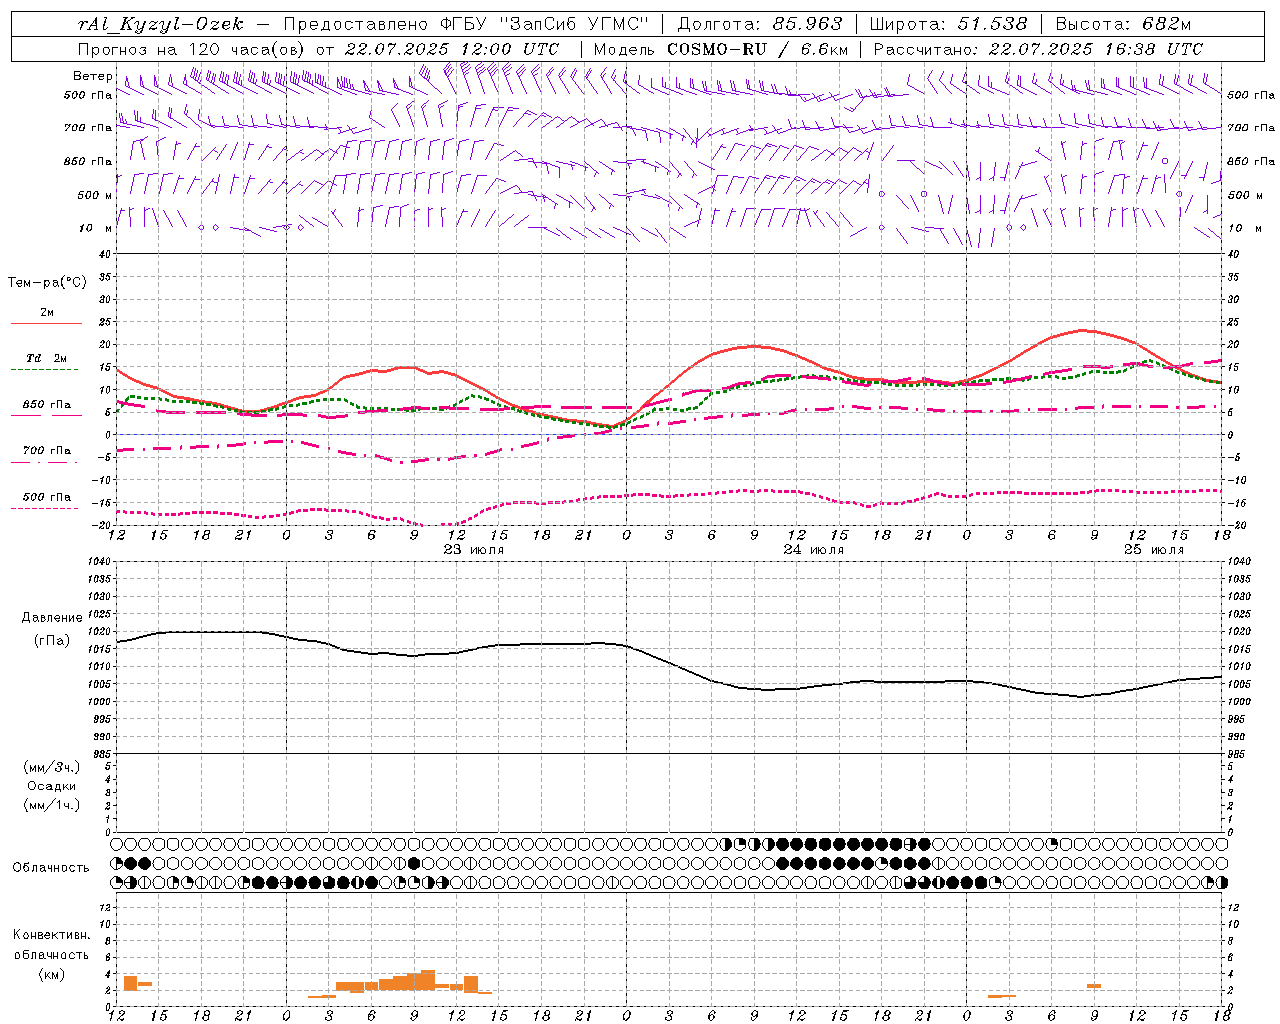Click the 'Тем-ра(°C)' temperature panel label
Image resolution: width=1280 pixels, height=1024 pixels.
point(47,283)
